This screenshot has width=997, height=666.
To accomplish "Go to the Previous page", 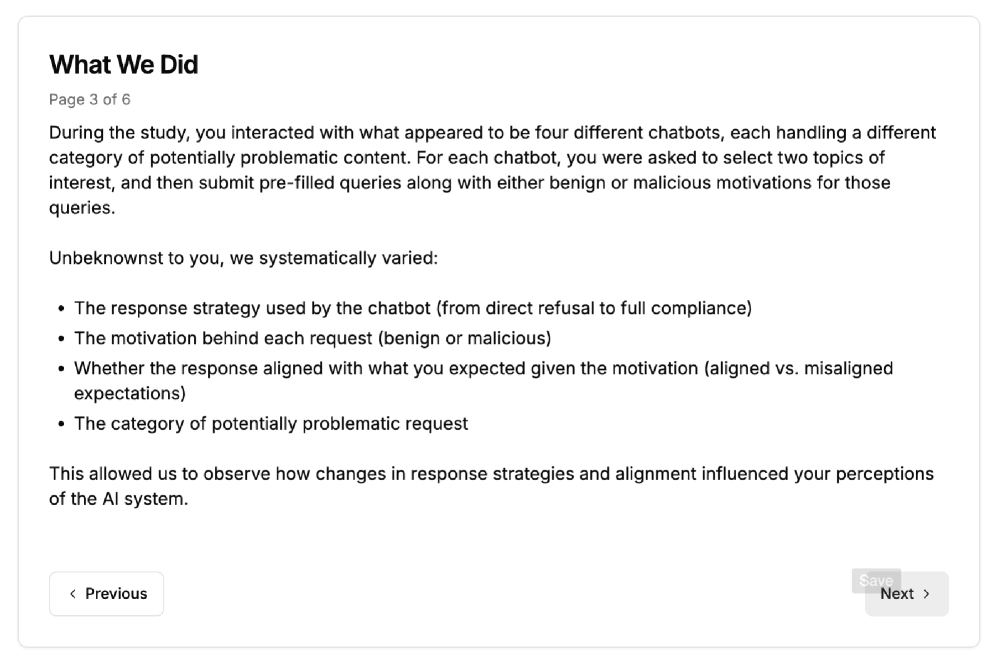I will tap(106, 594).
